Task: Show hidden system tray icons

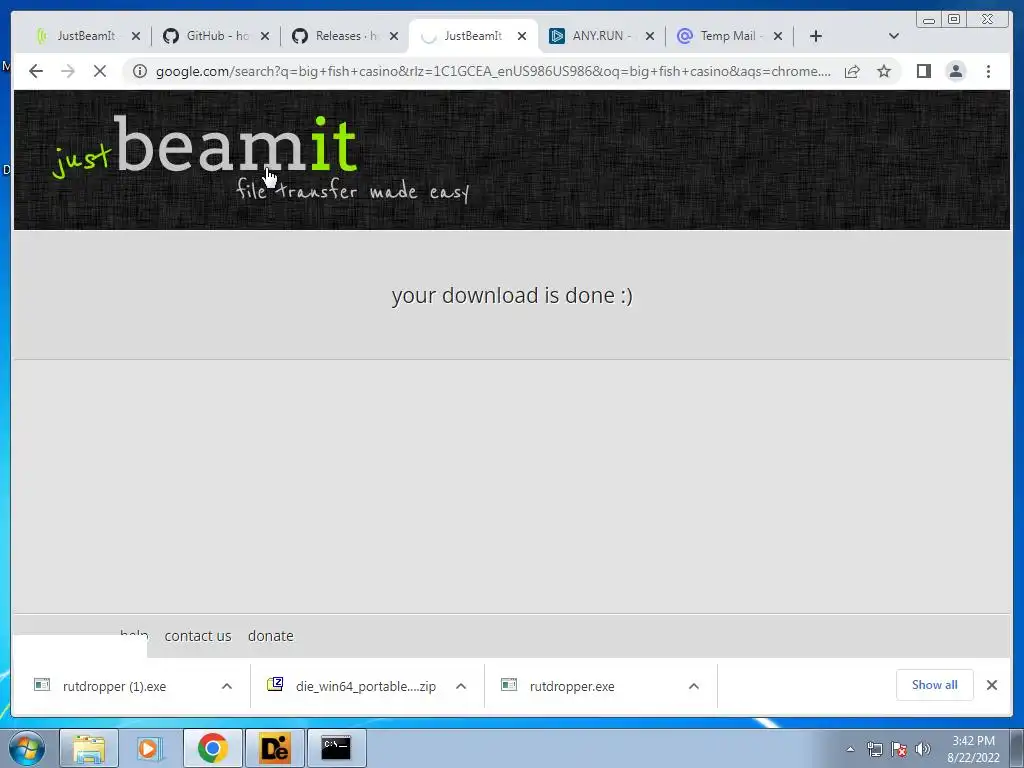Action: (850, 749)
